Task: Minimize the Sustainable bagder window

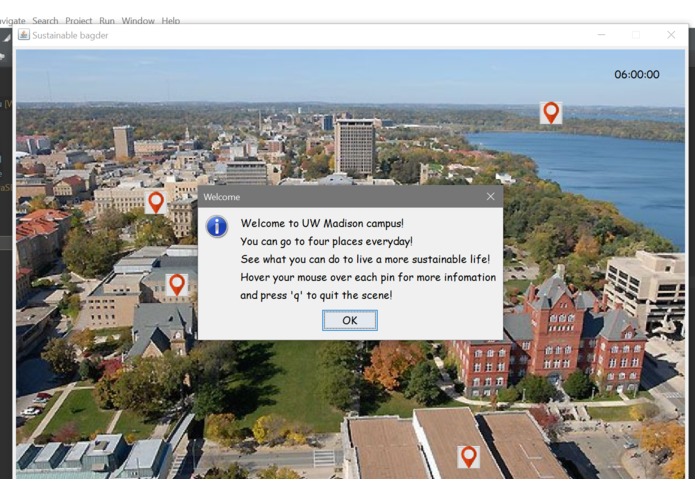Action: point(601,35)
